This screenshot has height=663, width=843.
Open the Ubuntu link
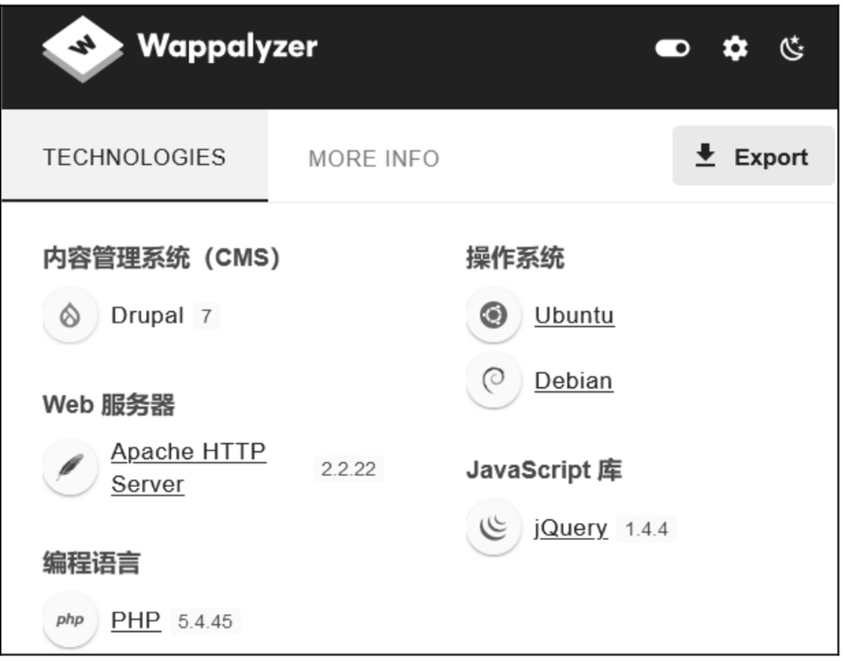tap(574, 315)
